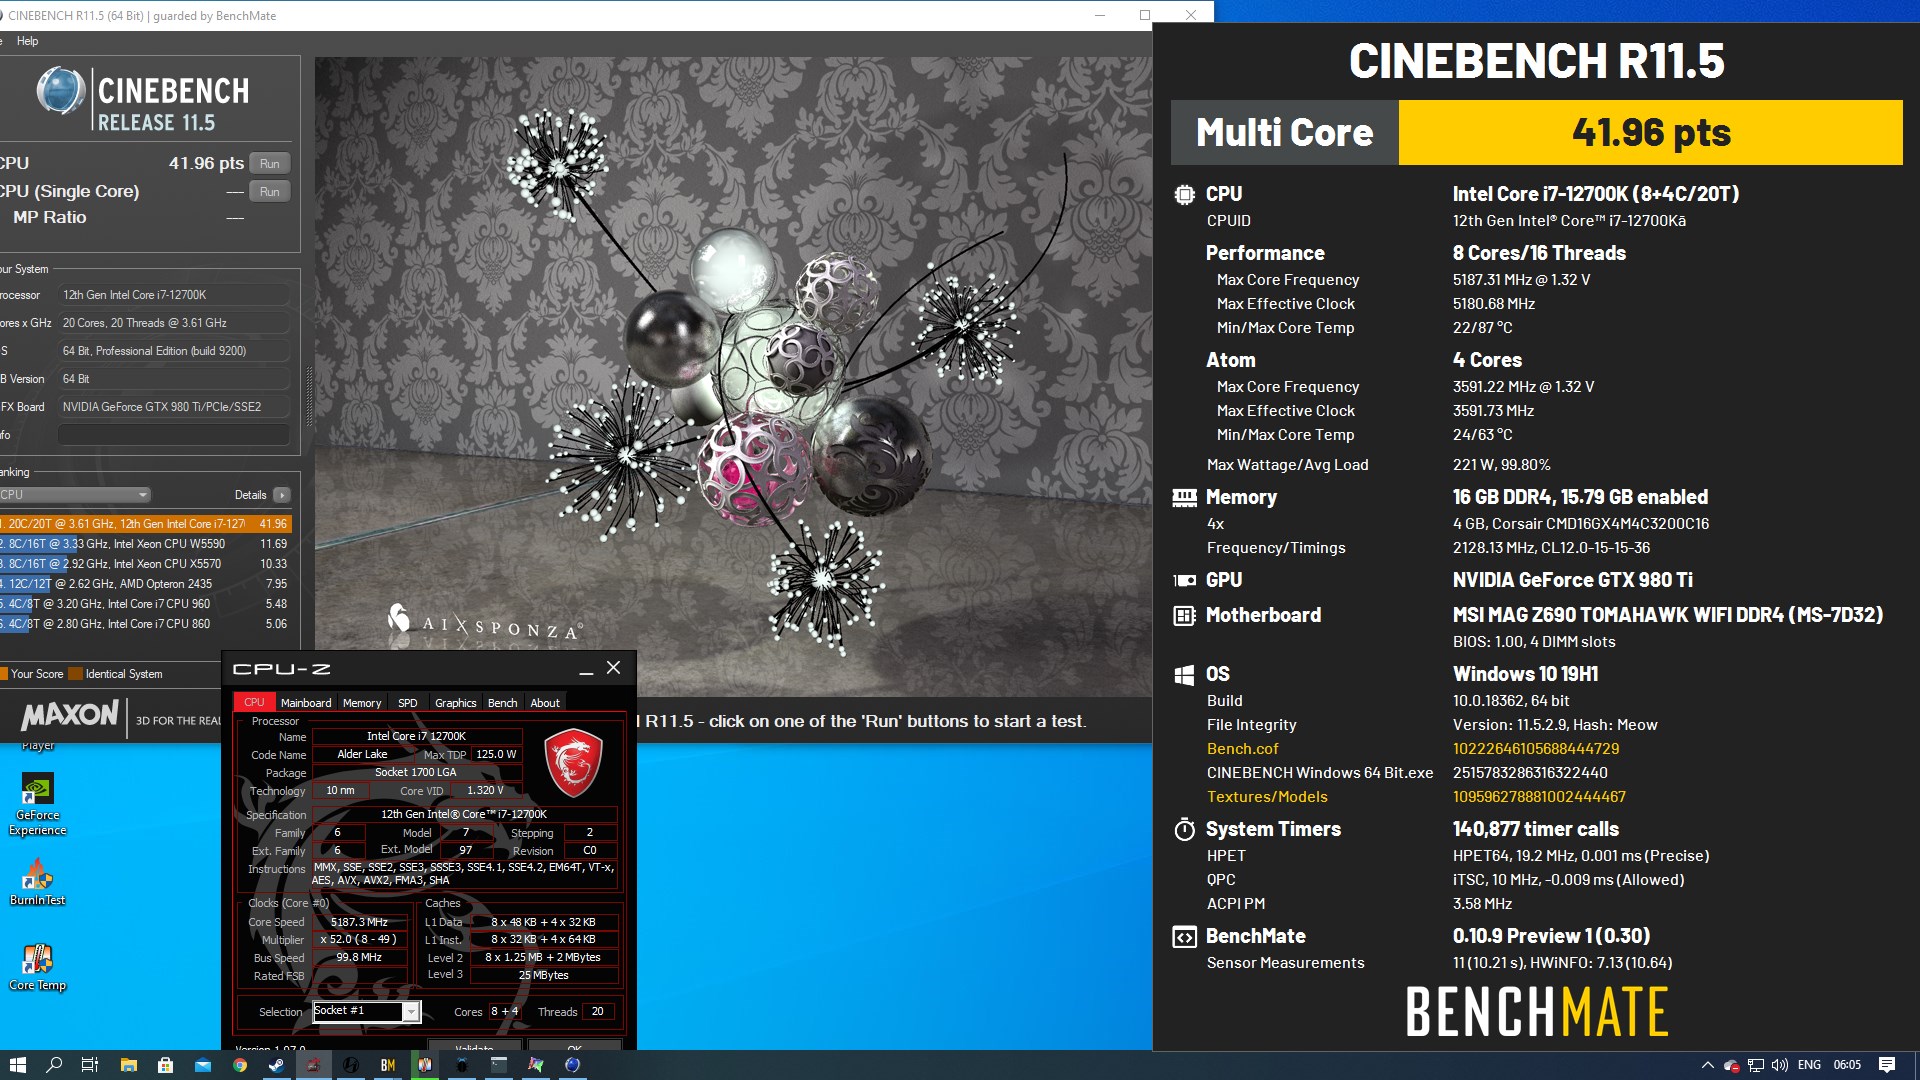
Task: Switch to CPU tab in CPU-Z
Action: [x=254, y=702]
